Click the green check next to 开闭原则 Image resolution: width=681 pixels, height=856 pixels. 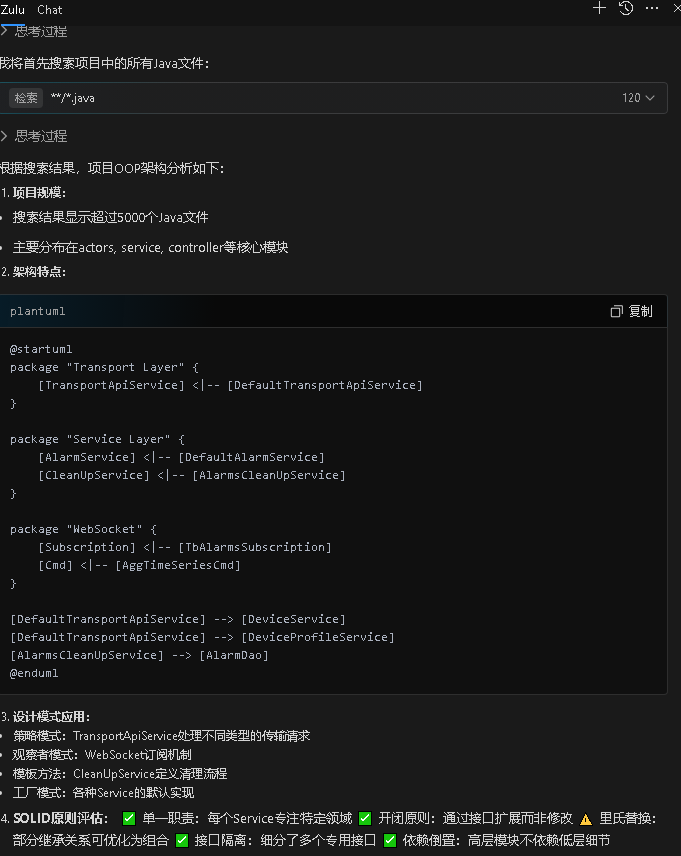365,818
